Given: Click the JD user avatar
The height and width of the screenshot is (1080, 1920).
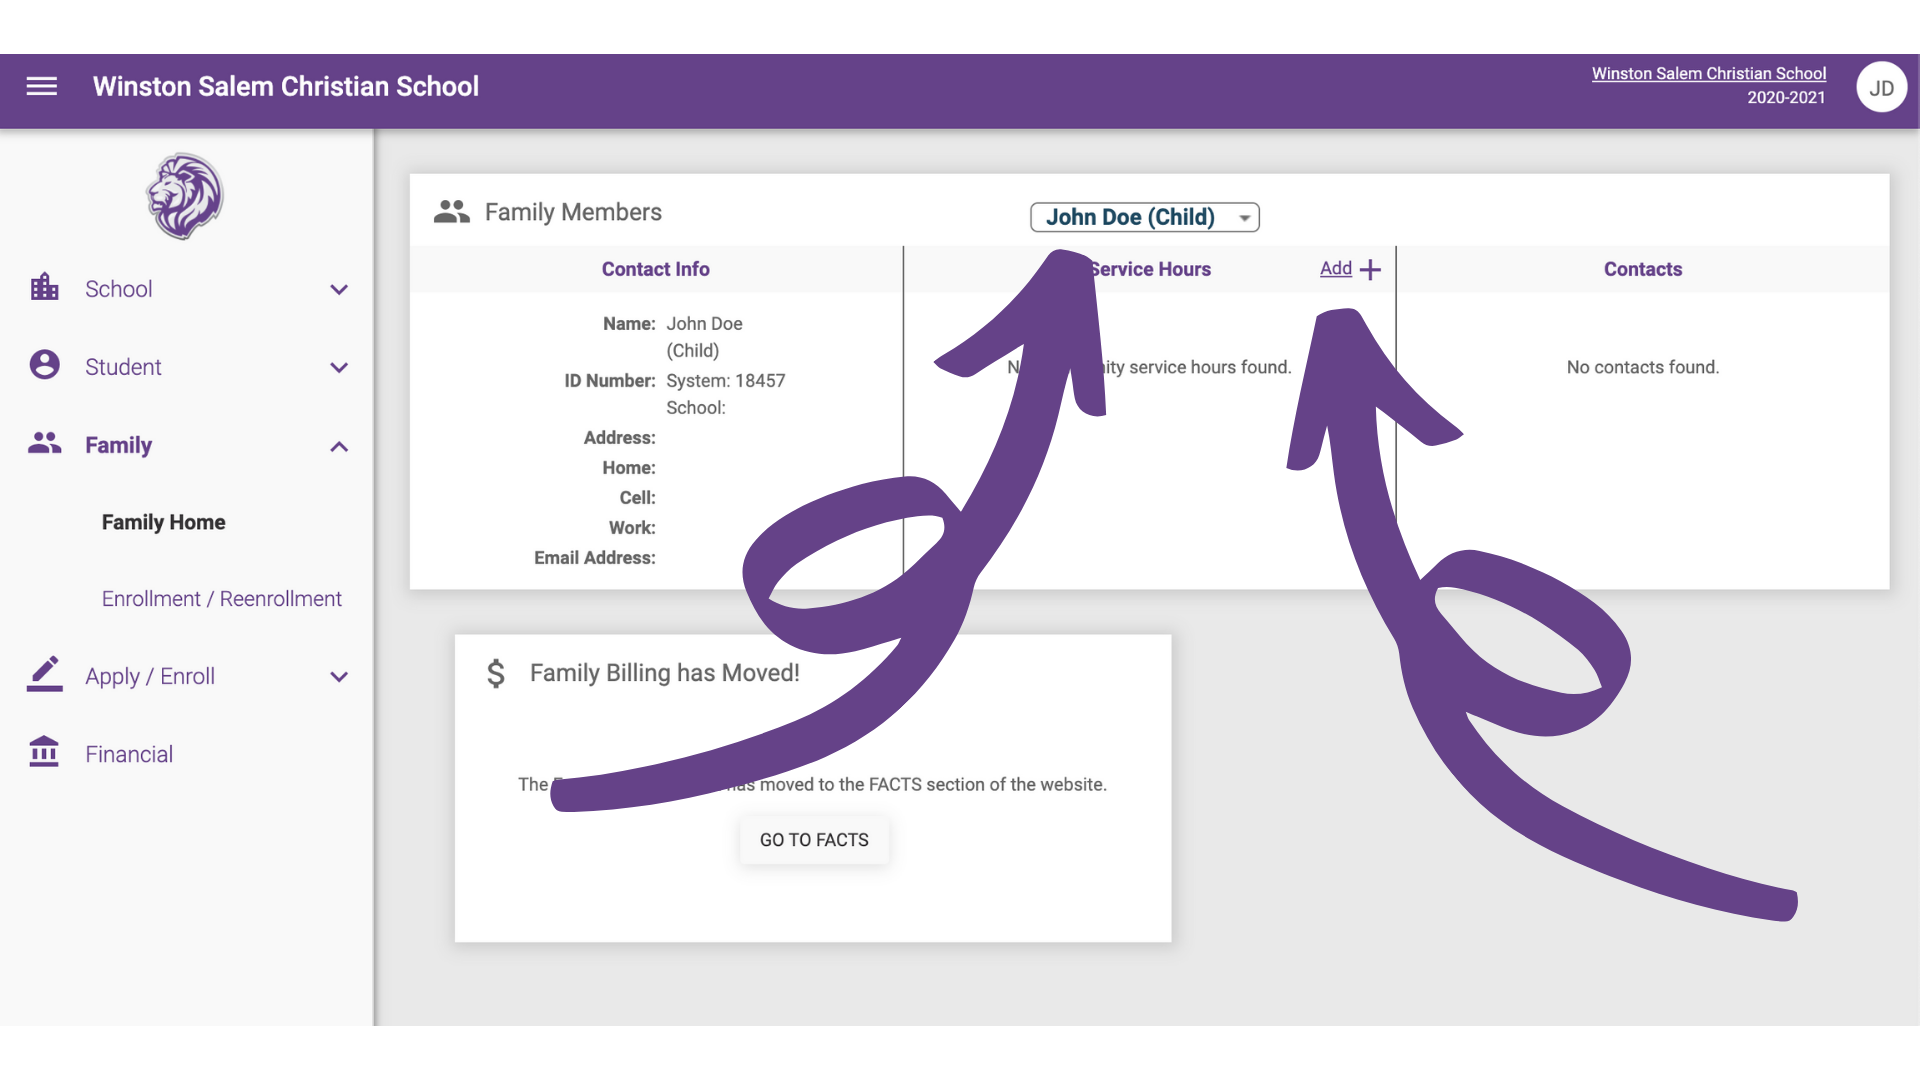Looking at the screenshot, I should 1881,88.
